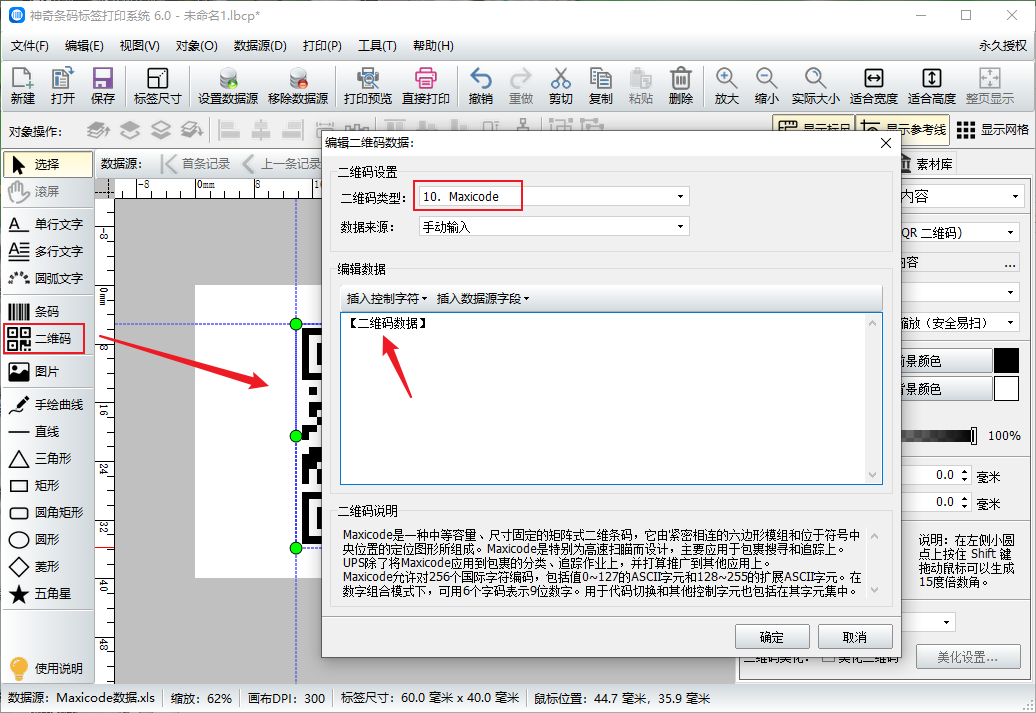Viewport: 1036px width, 713px height.
Task: Switch to the 素材库 tab
Action: [928, 164]
